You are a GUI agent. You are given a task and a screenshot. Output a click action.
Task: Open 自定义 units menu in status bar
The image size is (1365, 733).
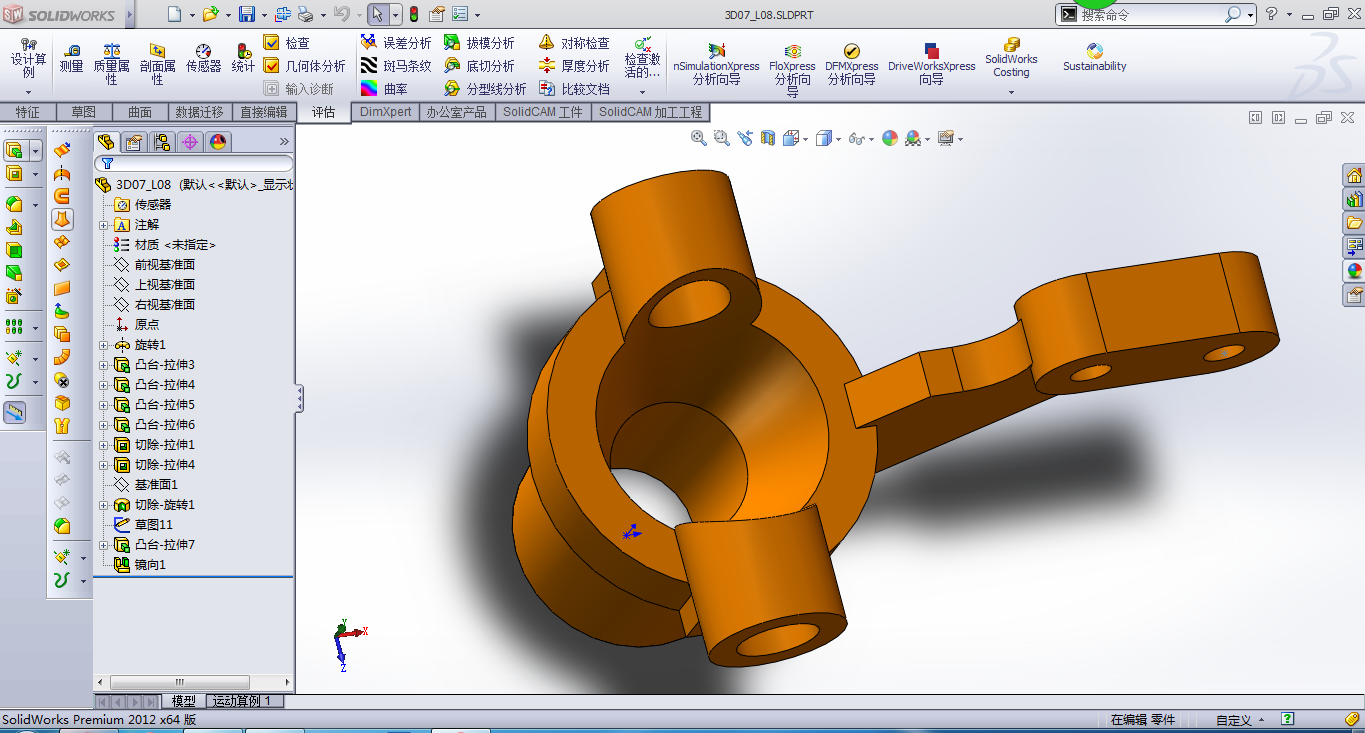[x=1240, y=720]
